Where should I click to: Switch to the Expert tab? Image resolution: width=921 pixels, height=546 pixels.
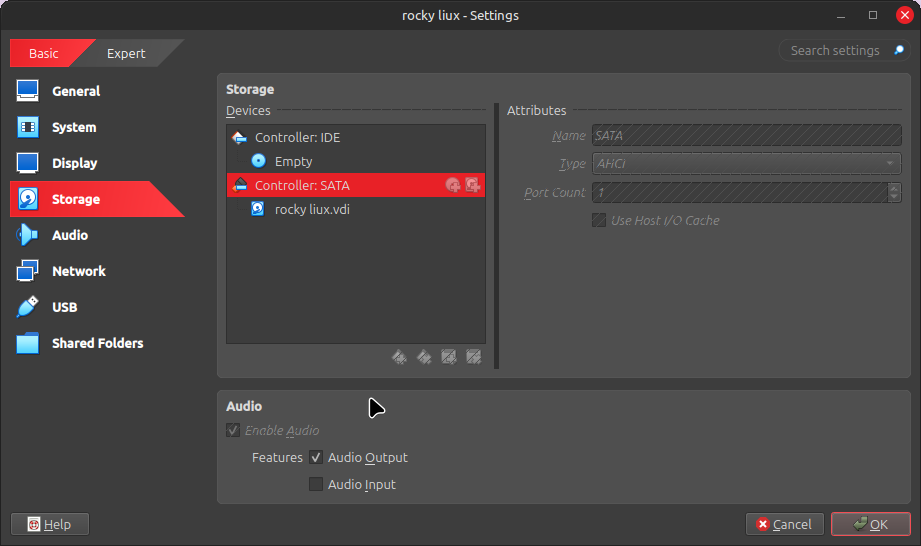126,54
